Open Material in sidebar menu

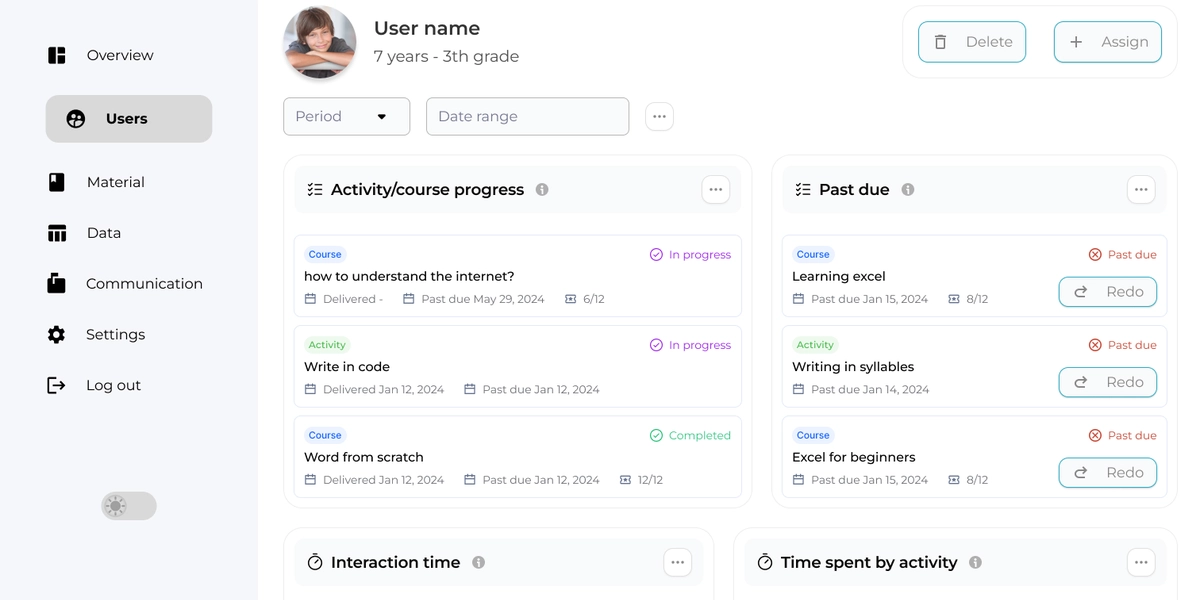pos(115,182)
